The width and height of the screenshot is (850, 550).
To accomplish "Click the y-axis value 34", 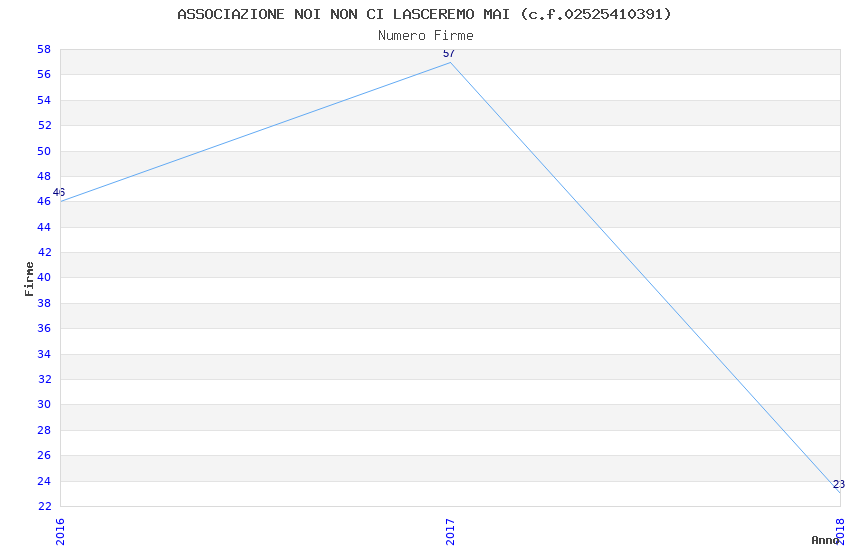I will pyautogui.click(x=44, y=354).
